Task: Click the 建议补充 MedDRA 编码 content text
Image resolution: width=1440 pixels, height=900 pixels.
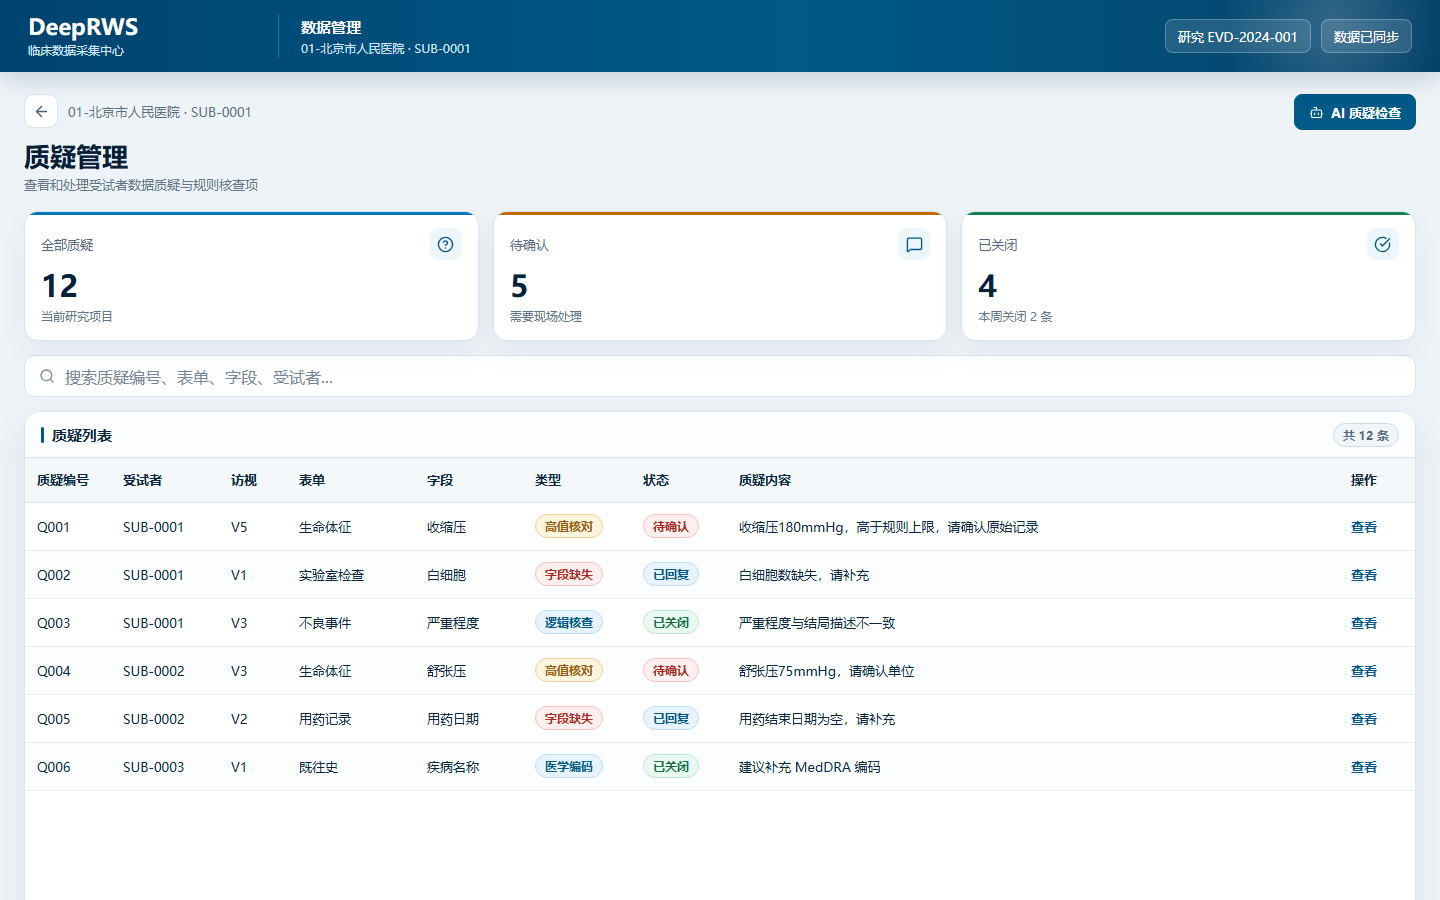Action: pos(810,767)
